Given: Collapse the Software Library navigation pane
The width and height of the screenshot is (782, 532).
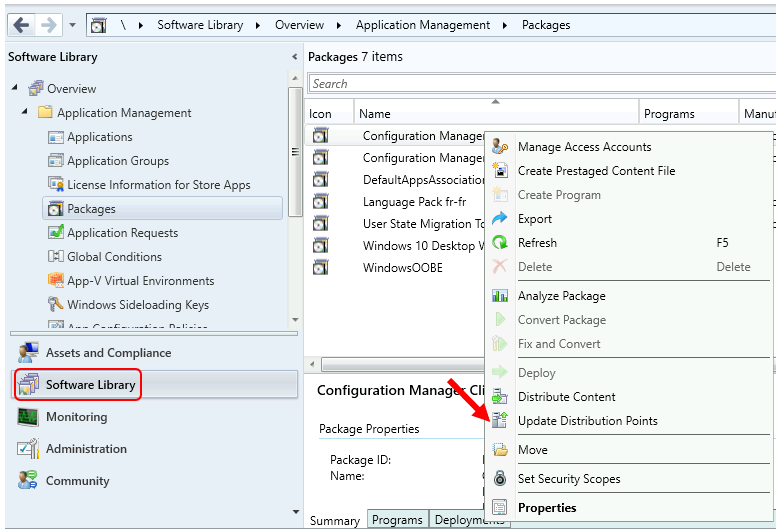Looking at the screenshot, I should click(294, 57).
